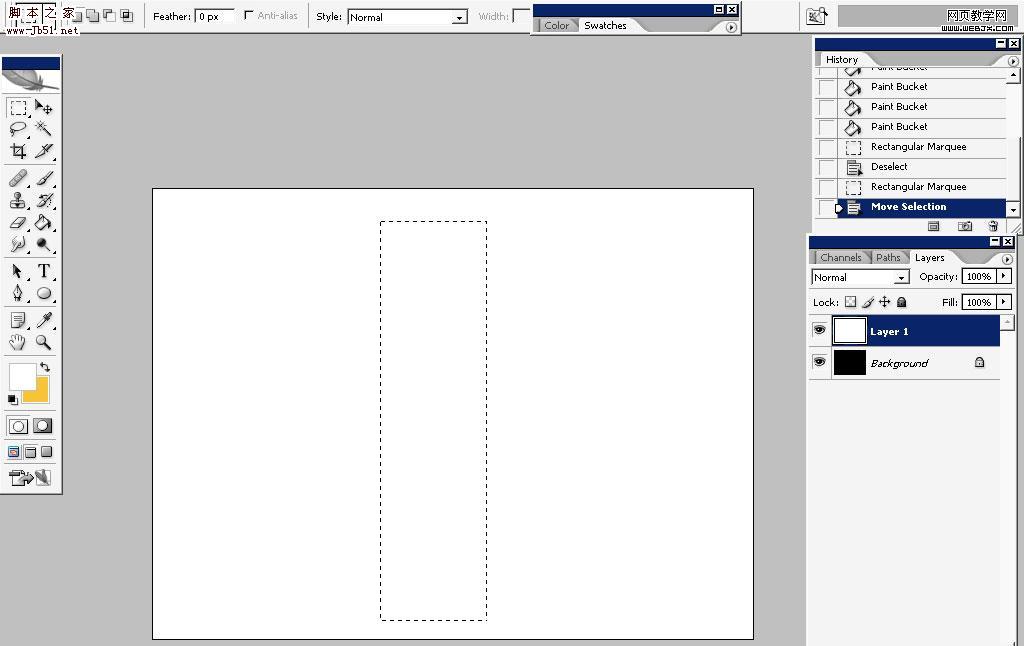The width and height of the screenshot is (1024, 646).
Task: Open the Swatches tab
Action: 604,26
